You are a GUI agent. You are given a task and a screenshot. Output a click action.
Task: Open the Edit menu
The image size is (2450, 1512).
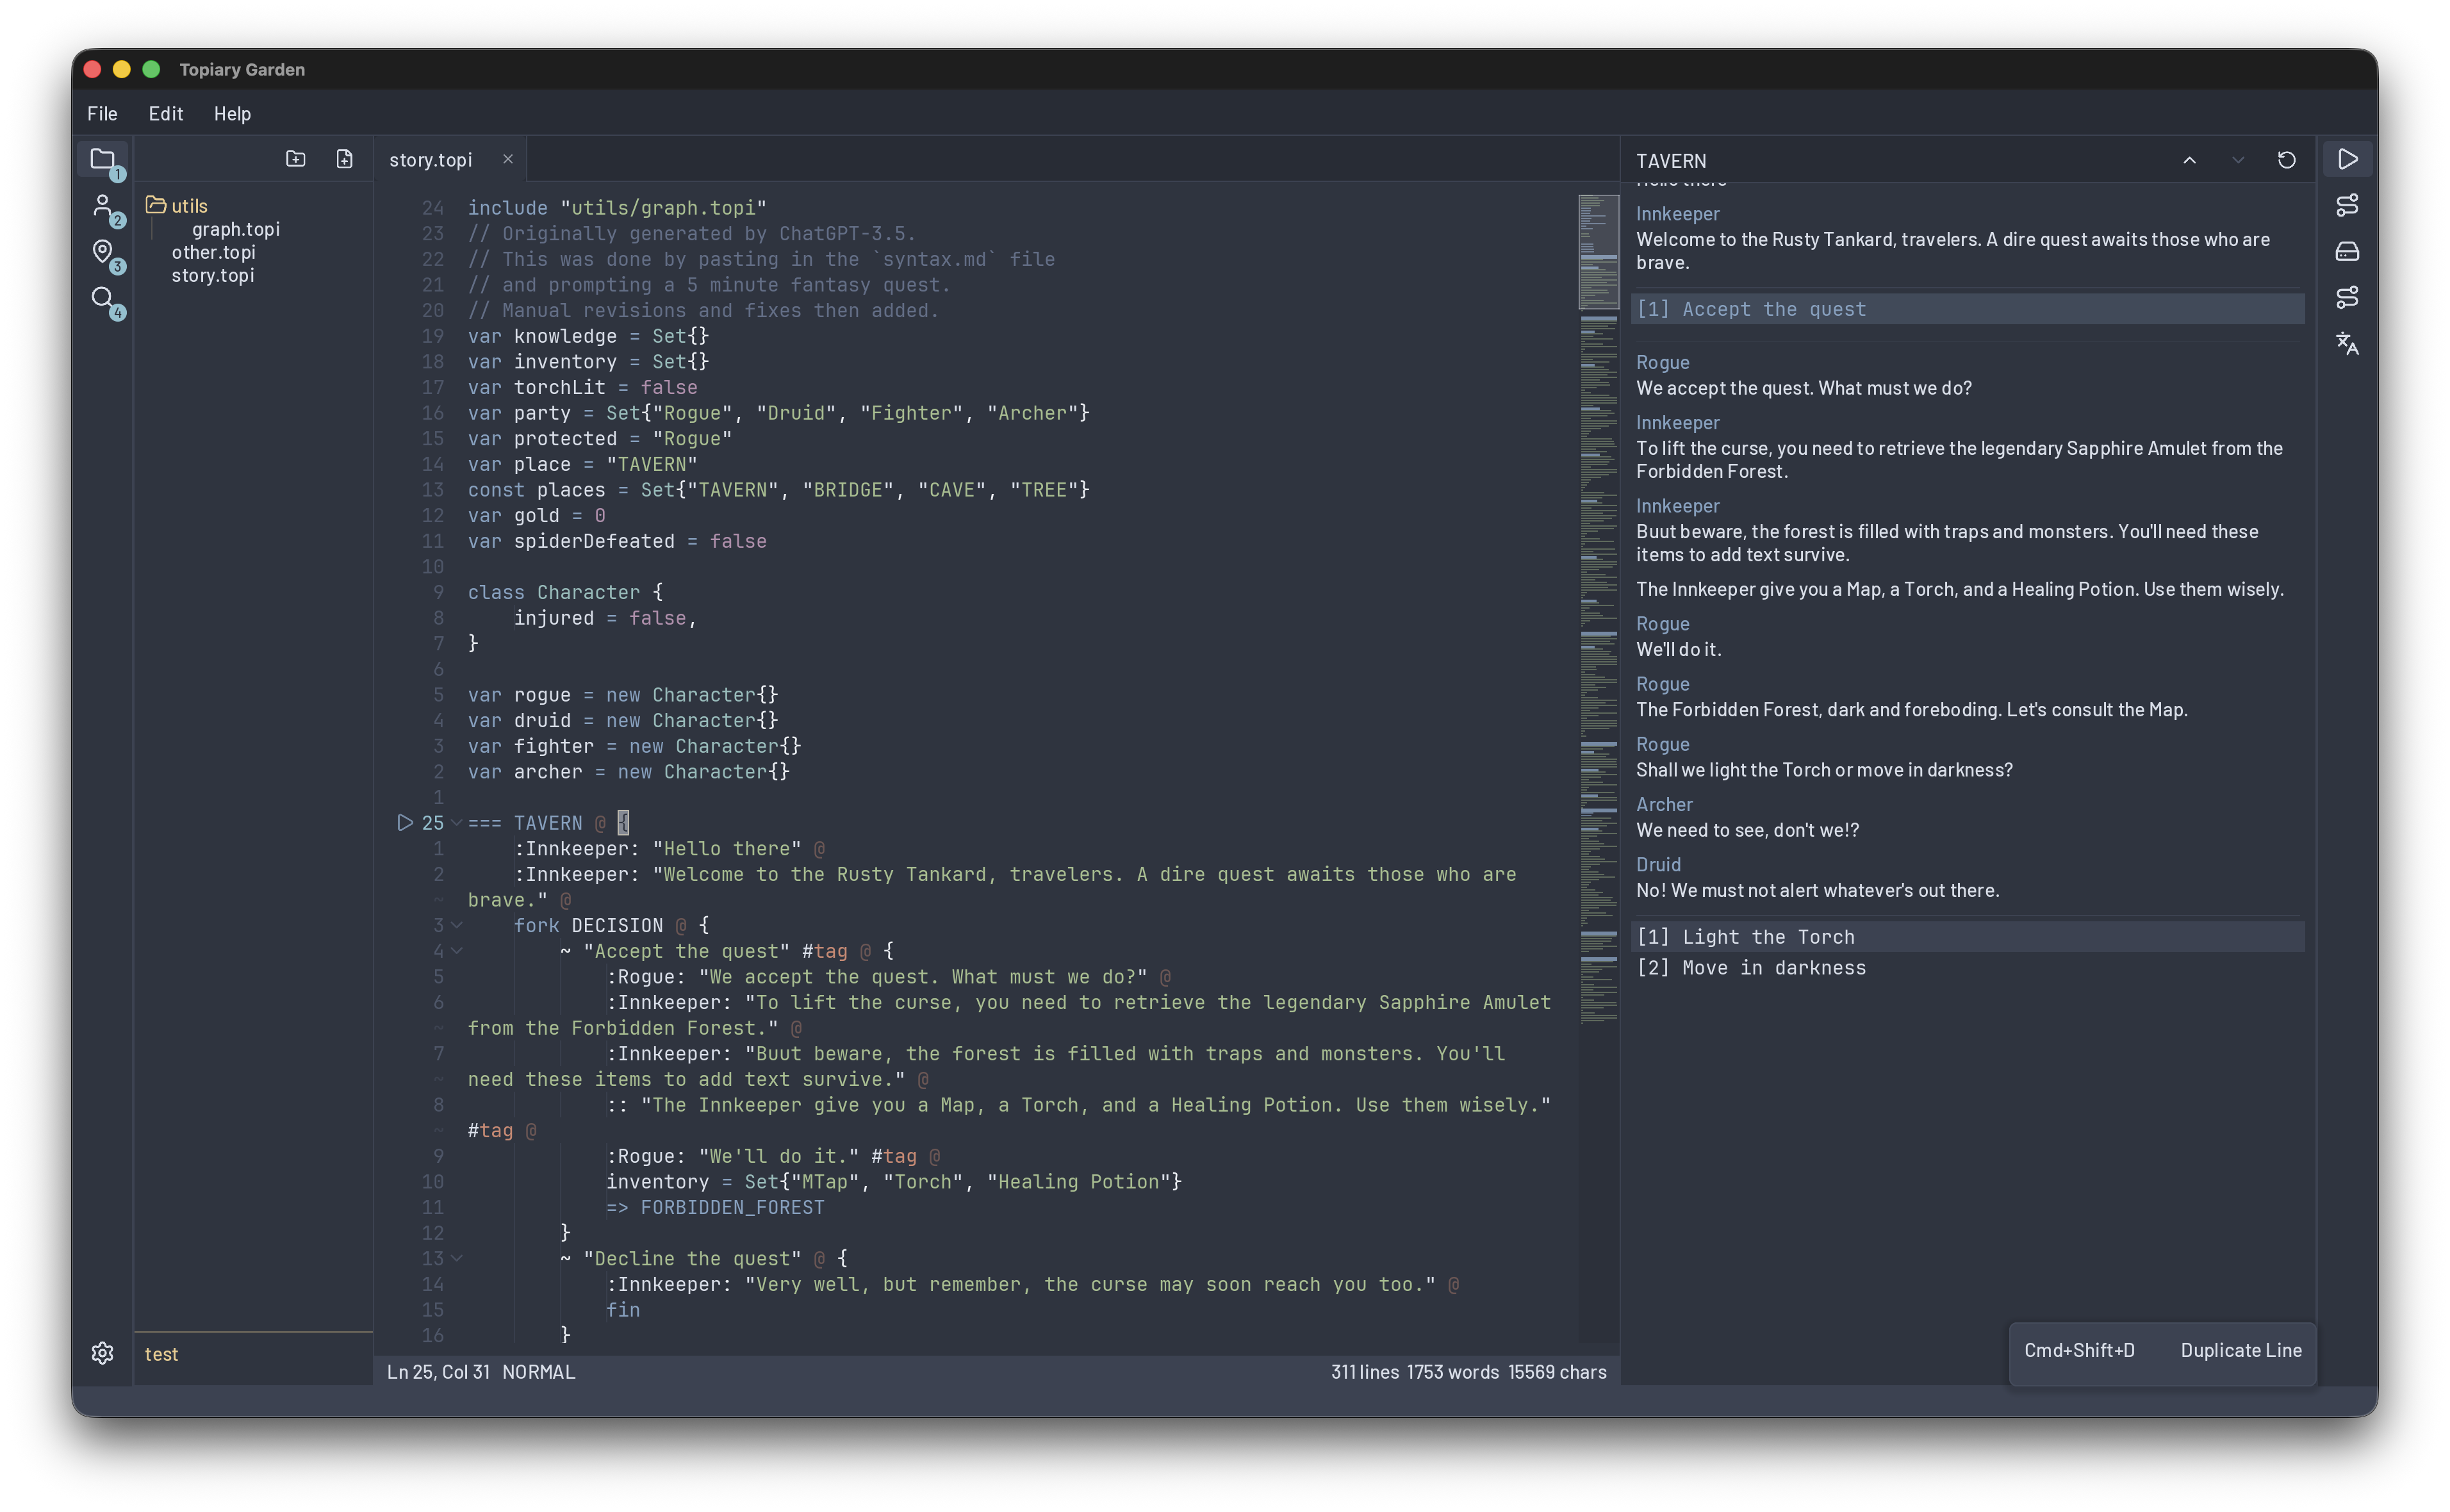165,114
